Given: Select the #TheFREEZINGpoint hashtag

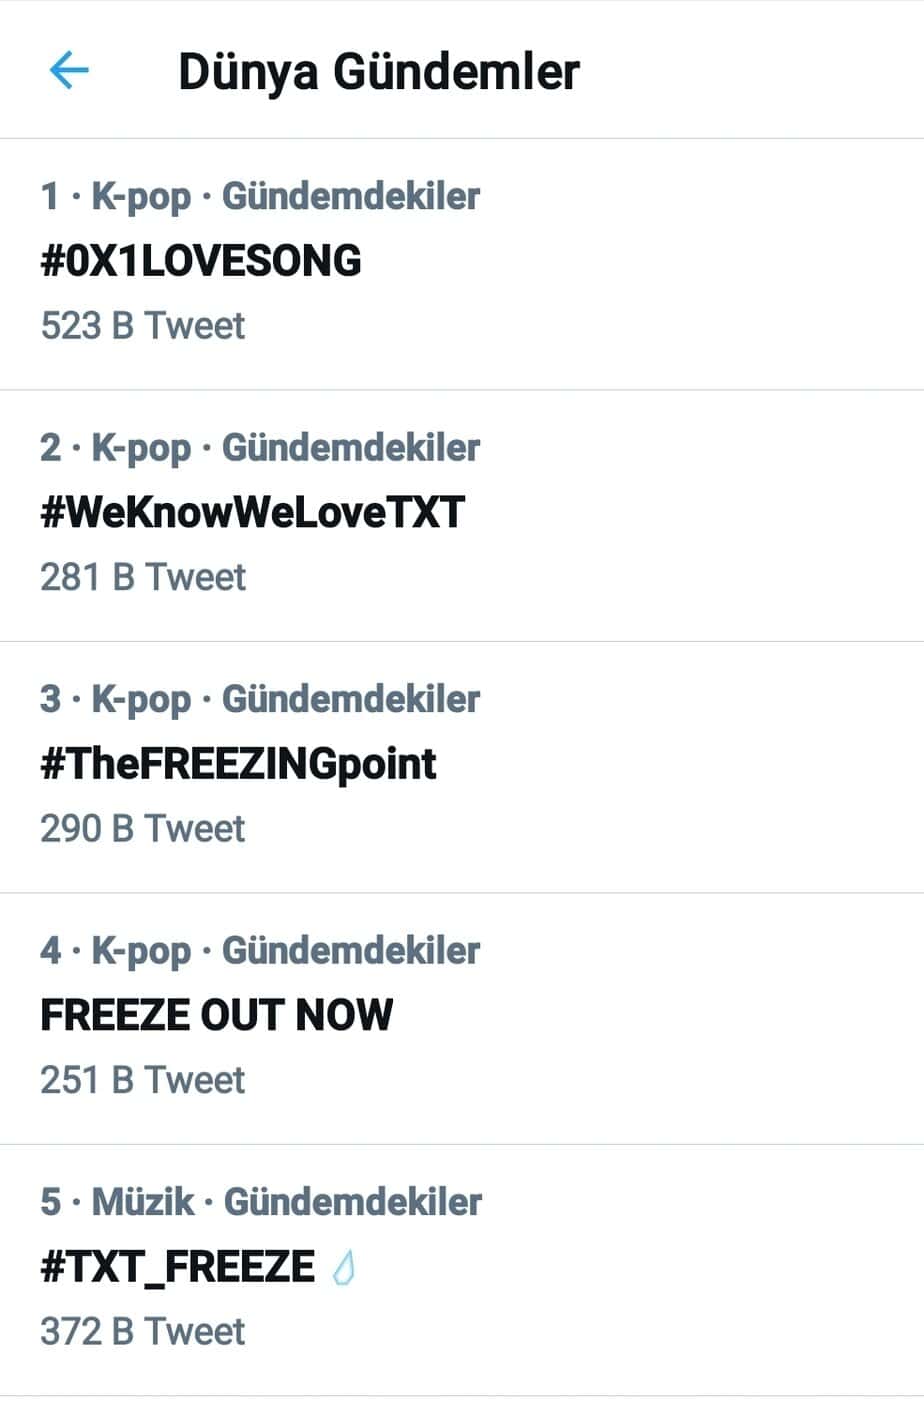Looking at the screenshot, I should (238, 764).
